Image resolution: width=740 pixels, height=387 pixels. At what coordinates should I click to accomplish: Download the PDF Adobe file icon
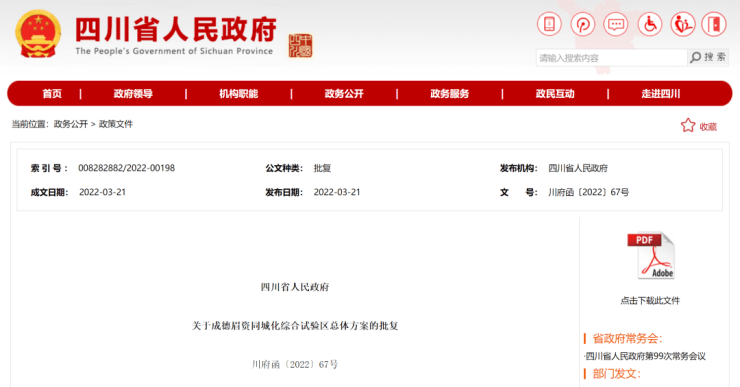(651, 255)
